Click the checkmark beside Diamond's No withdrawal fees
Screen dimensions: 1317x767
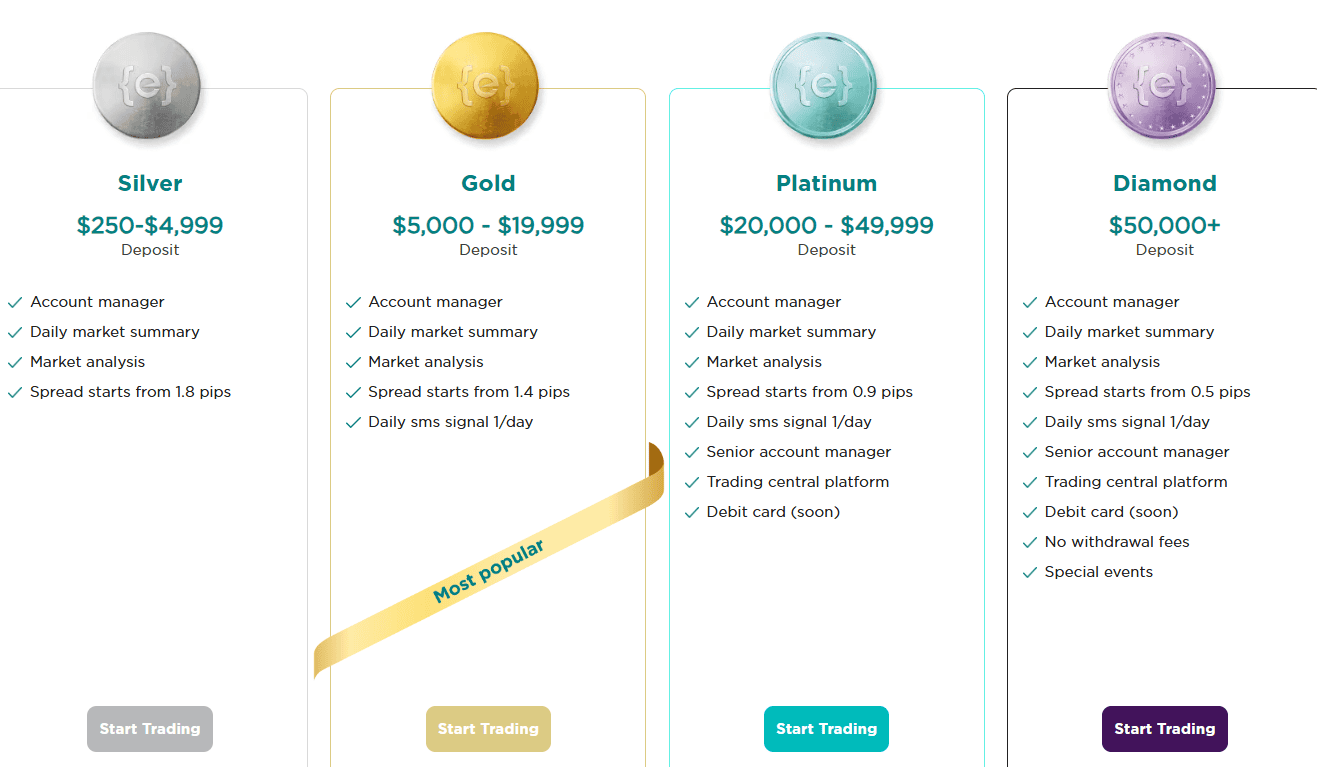coord(1030,542)
